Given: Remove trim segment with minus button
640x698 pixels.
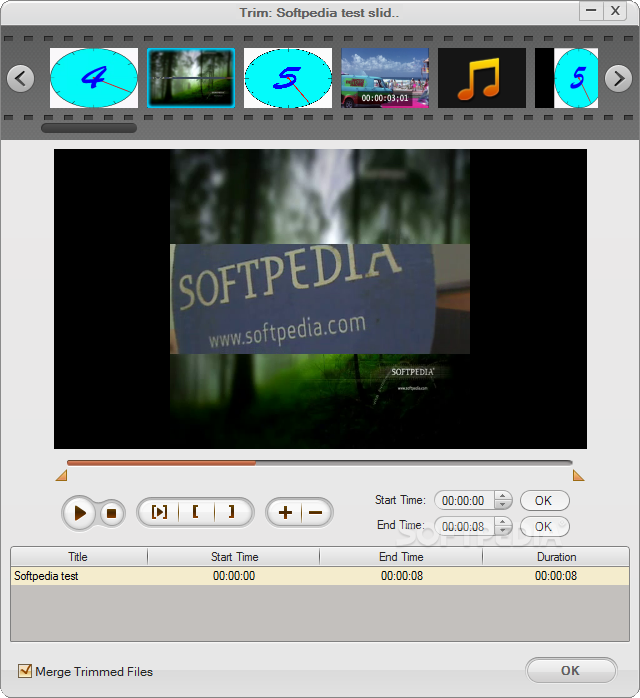Looking at the screenshot, I should (x=316, y=512).
